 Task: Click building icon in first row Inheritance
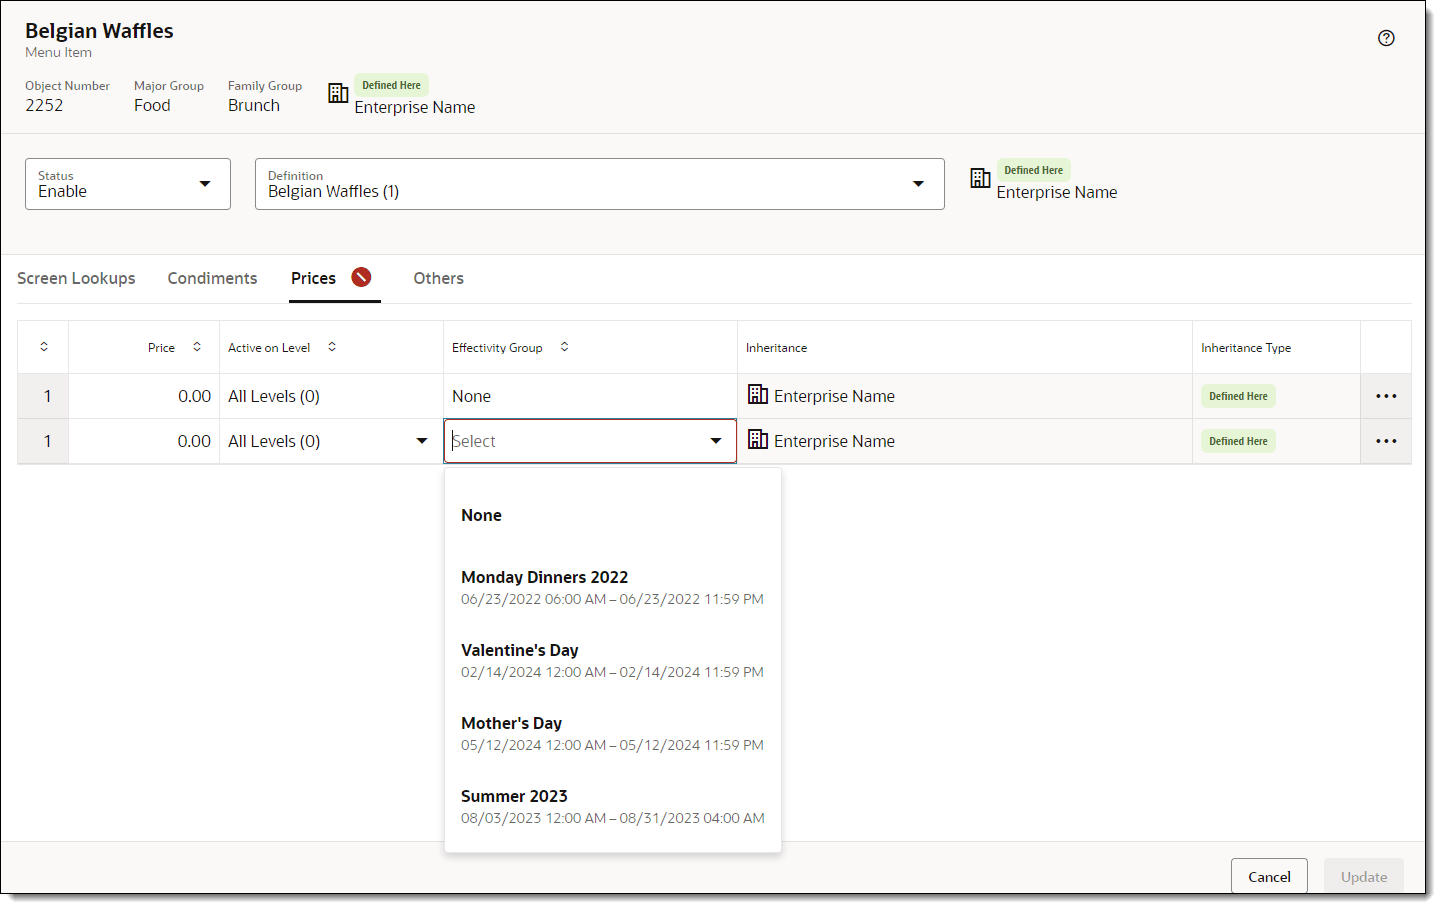tap(758, 394)
